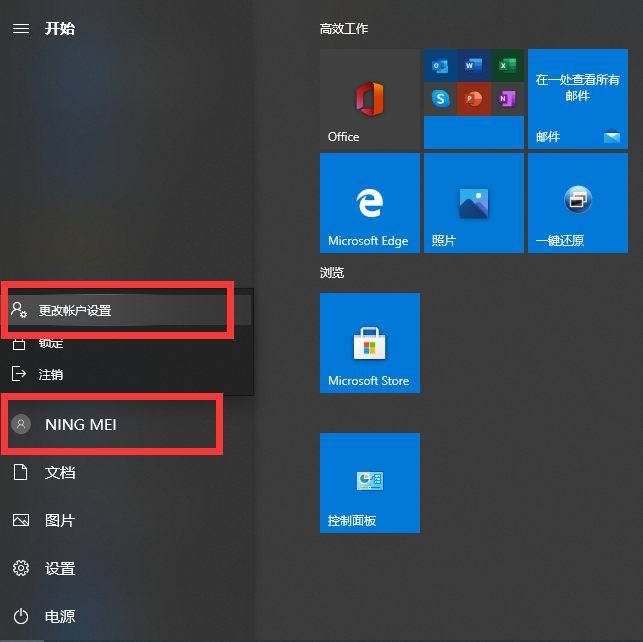Image resolution: width=643 pixels, height=642 pixels.
Task: Launch Word from the Office tile group
Action: pyautogui.click(x=473, y=67)
